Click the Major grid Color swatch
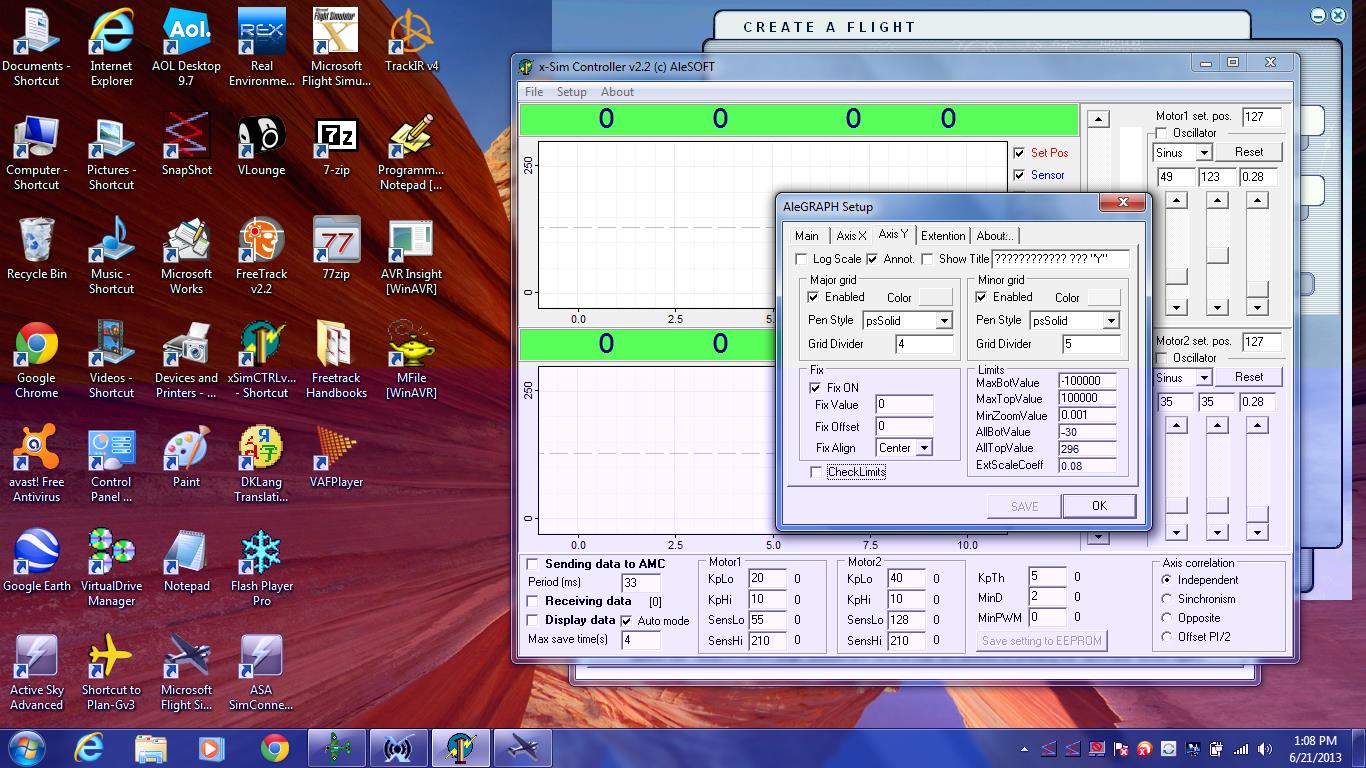 tap(935, 297)
